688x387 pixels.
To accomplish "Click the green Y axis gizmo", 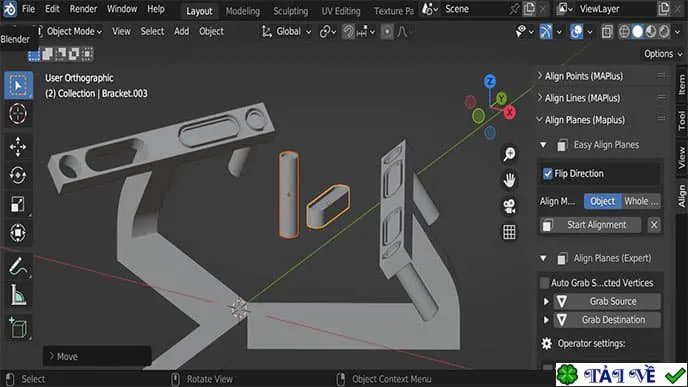I will tap(501, 98).
